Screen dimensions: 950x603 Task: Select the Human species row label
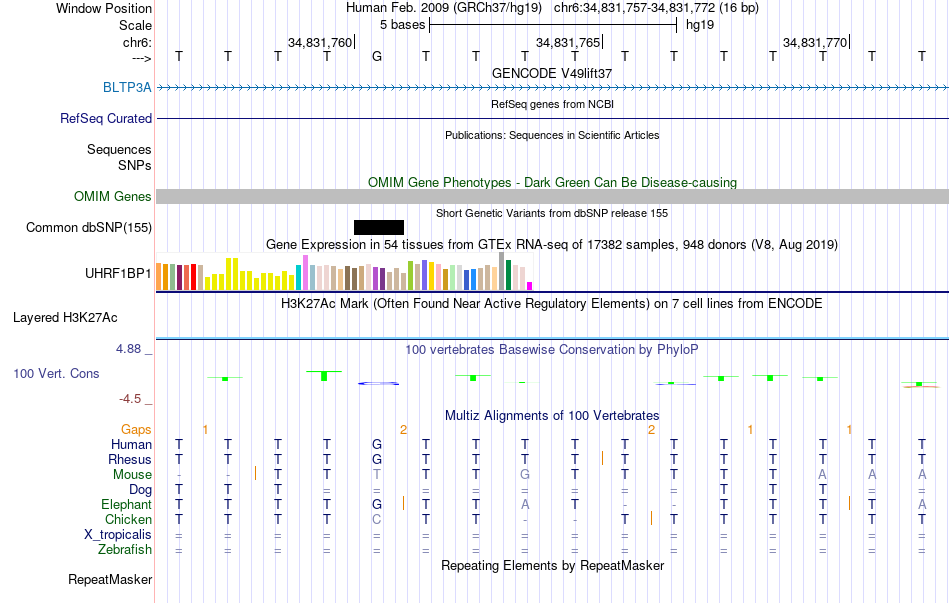pos(131,444)
